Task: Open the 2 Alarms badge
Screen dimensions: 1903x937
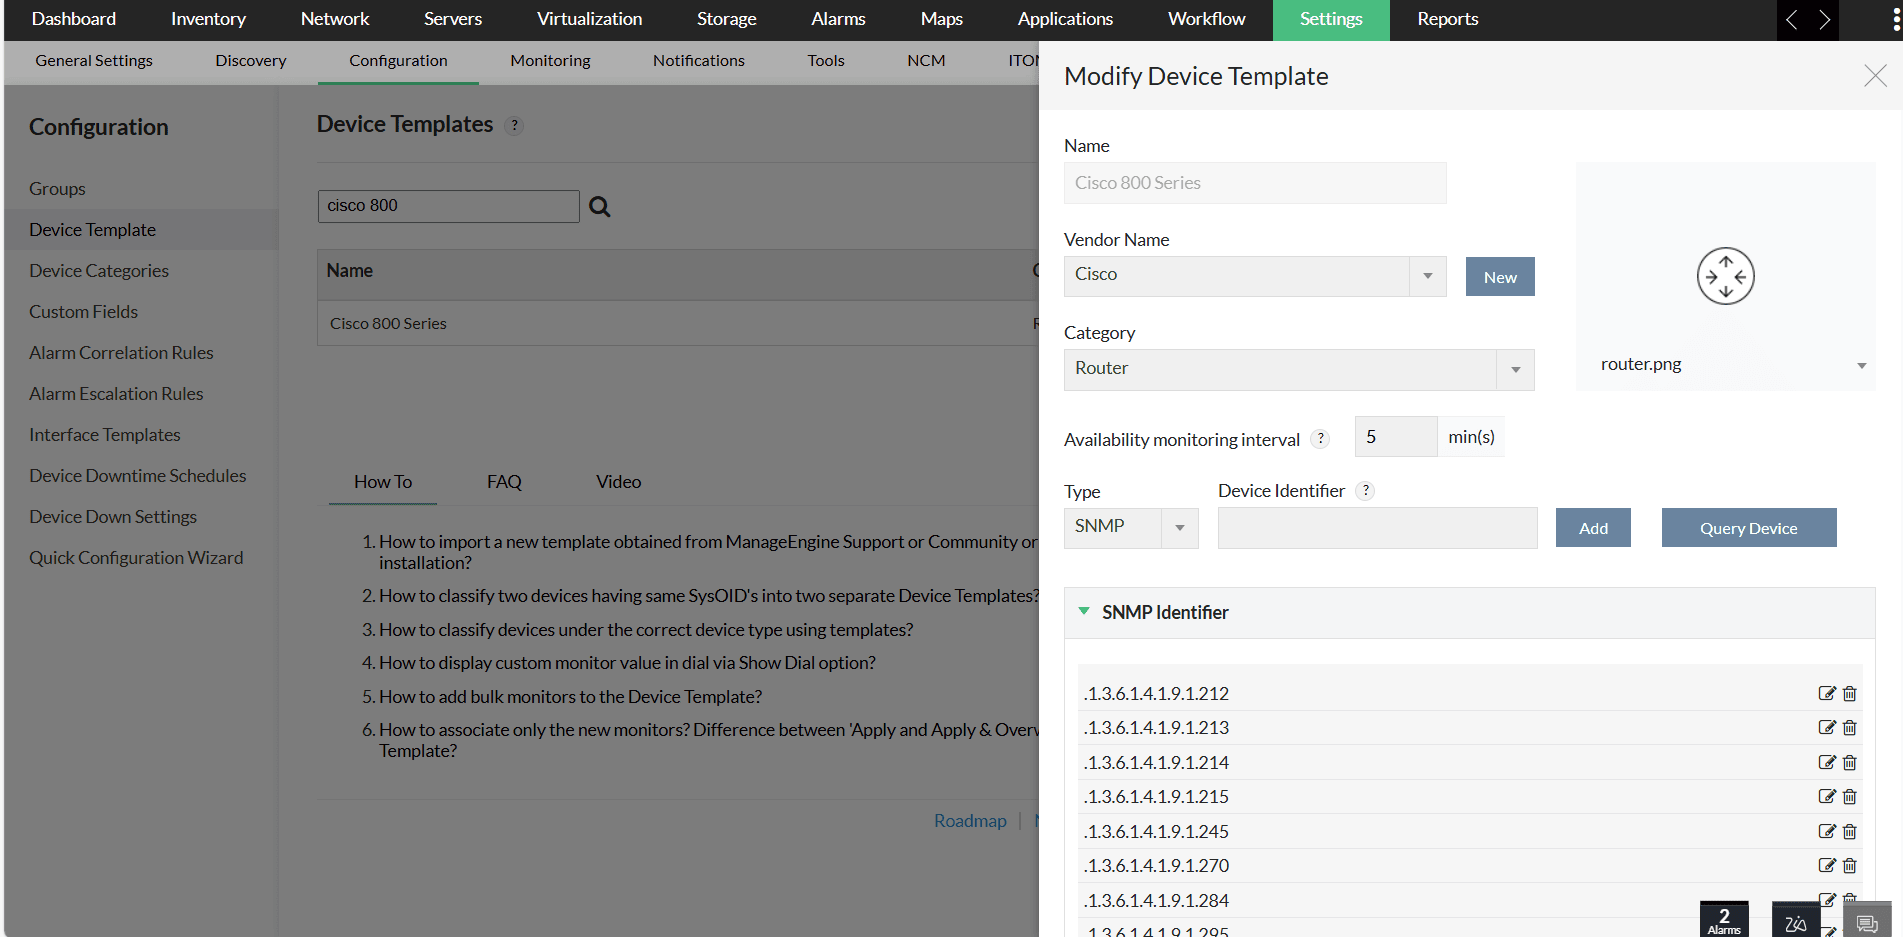Action: click(1724, 920)
